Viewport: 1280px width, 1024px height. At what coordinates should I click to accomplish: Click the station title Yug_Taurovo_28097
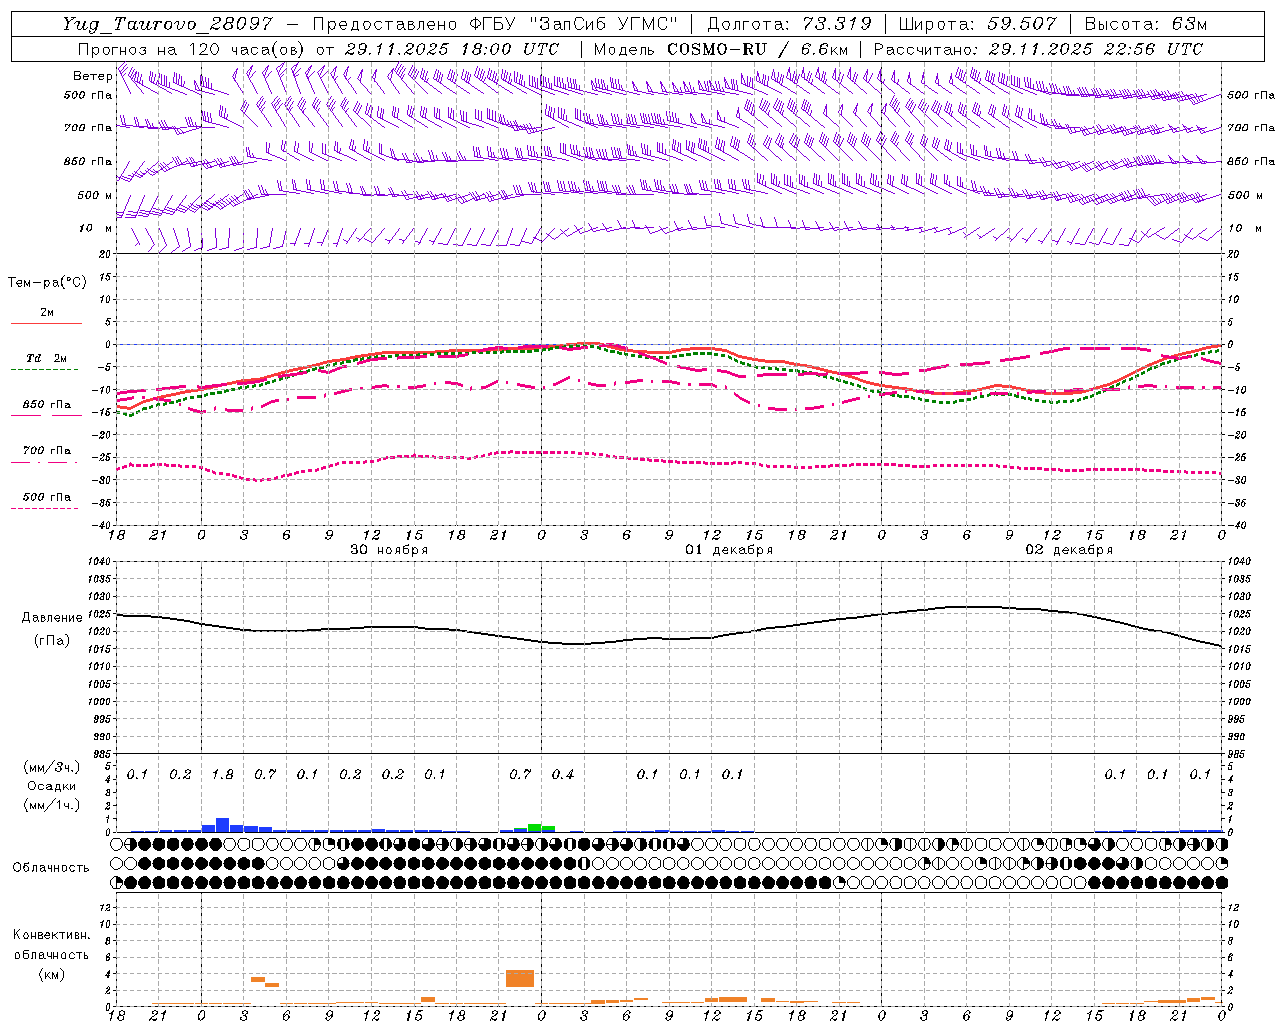tap(167, 24)
